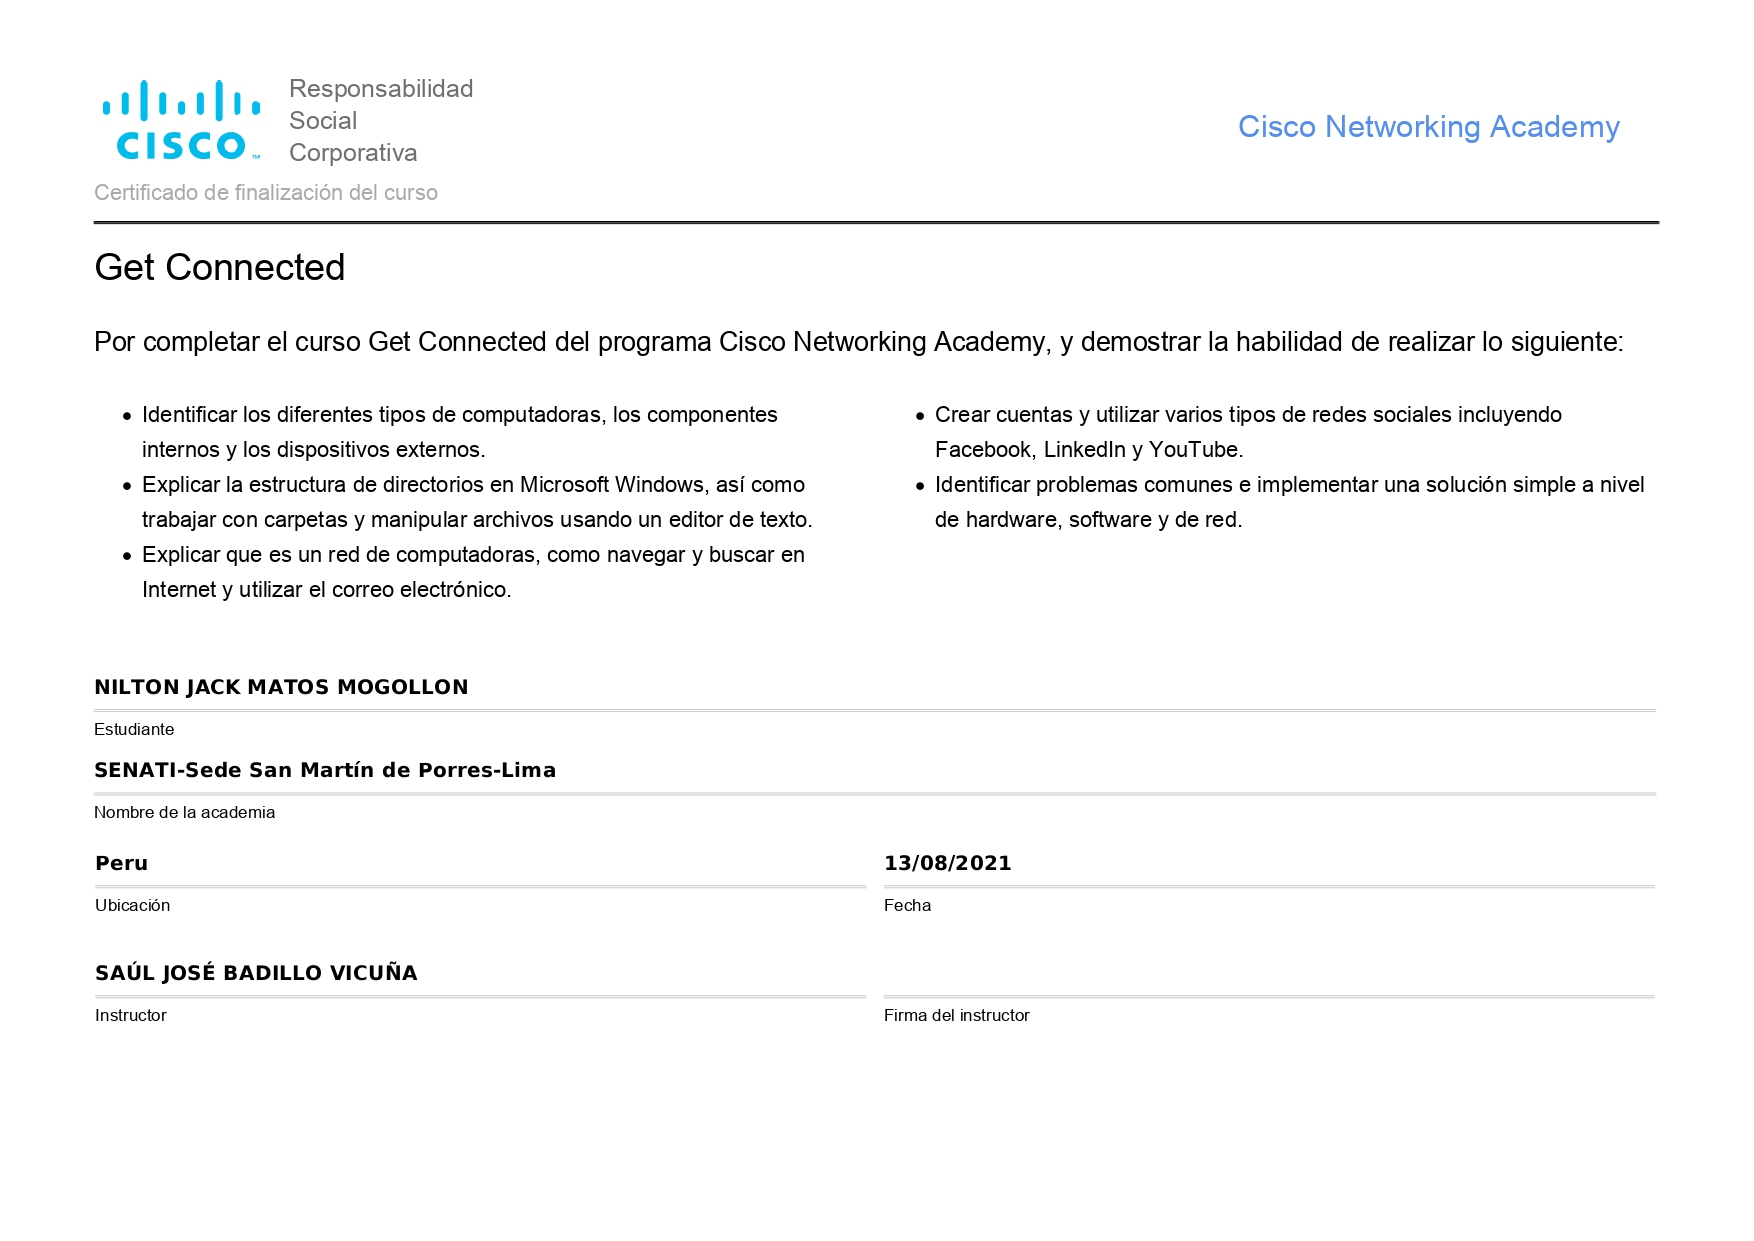Click the Cisco logo
Screen dimensions: 1754x1241
point(181,120)
